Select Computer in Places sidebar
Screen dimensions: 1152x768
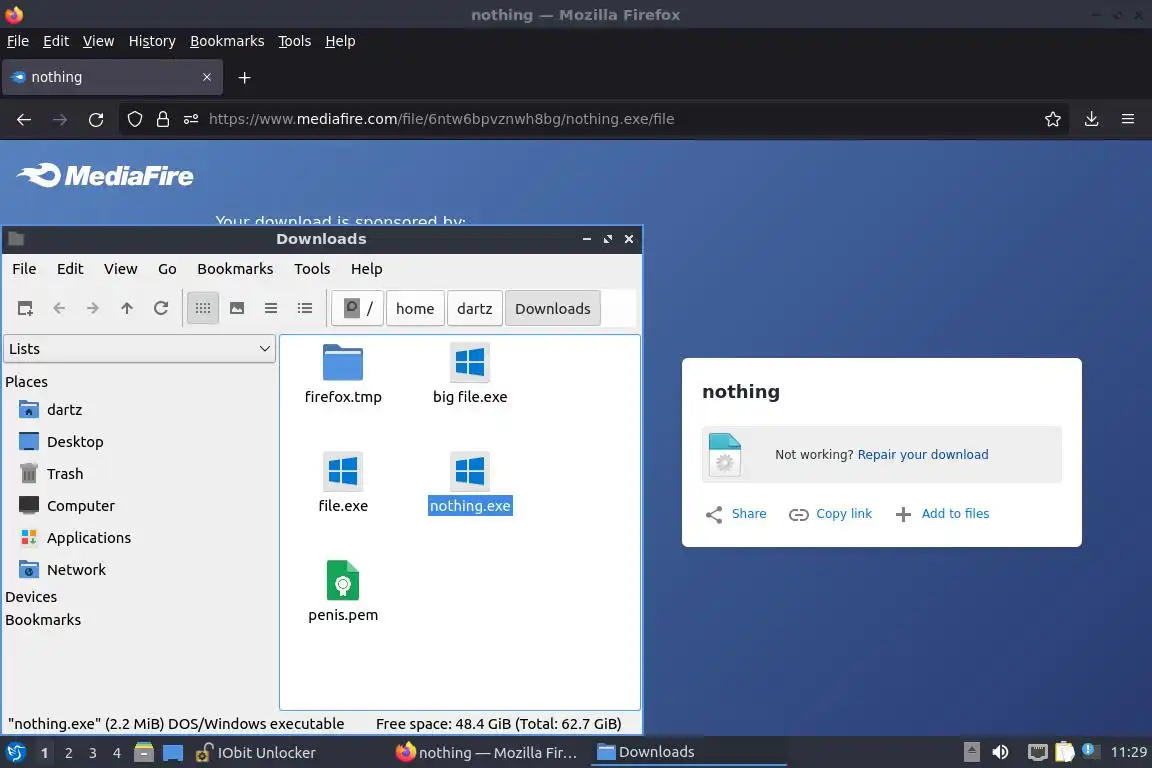pos(81,506)
